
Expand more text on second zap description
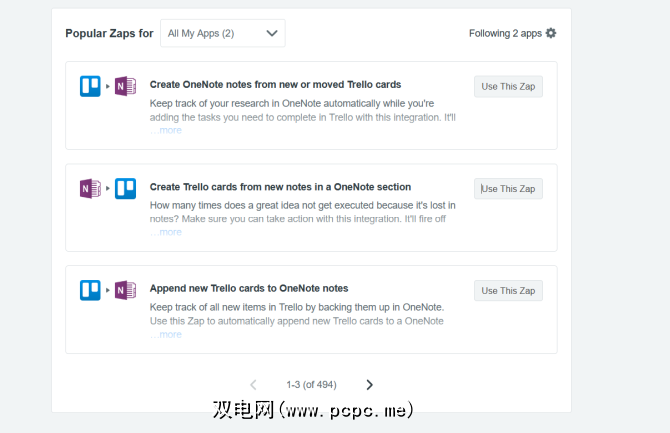pyautogui.click(x=169, y=232)
